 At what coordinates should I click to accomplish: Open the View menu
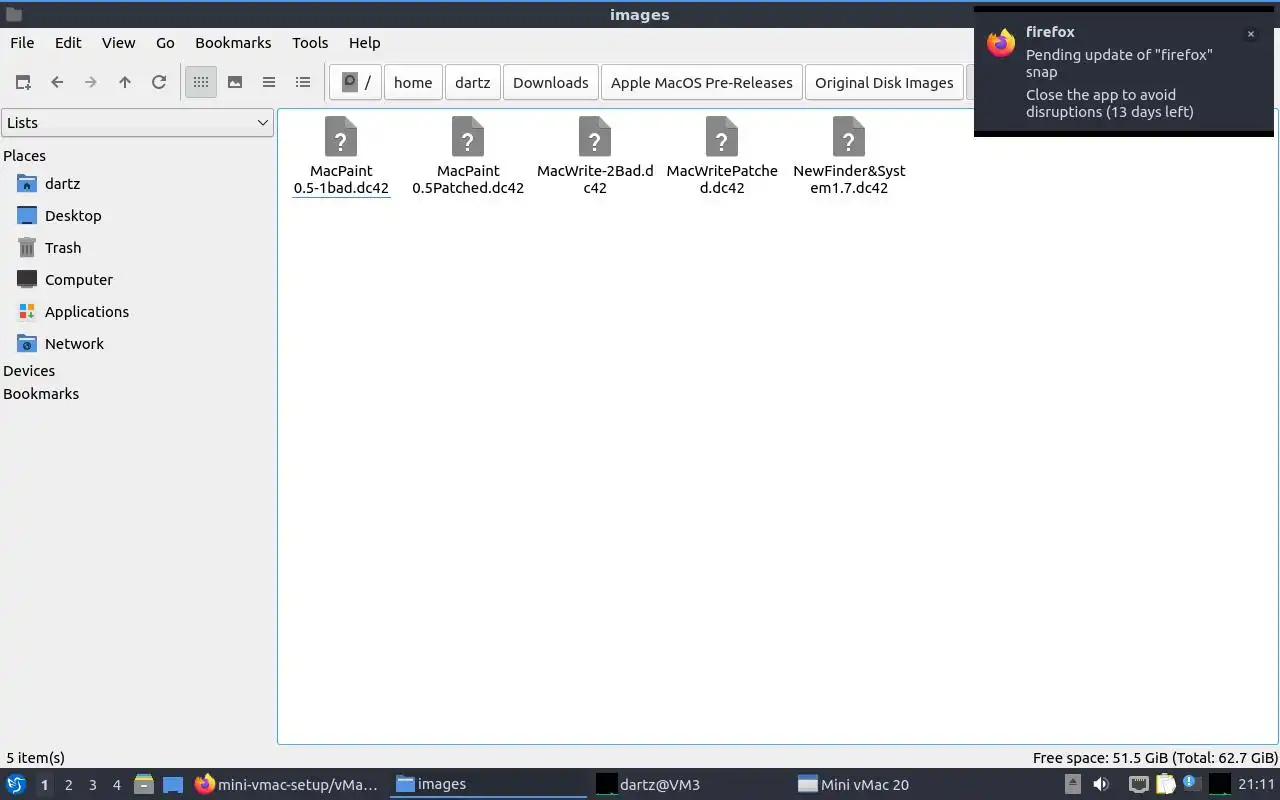118,43
